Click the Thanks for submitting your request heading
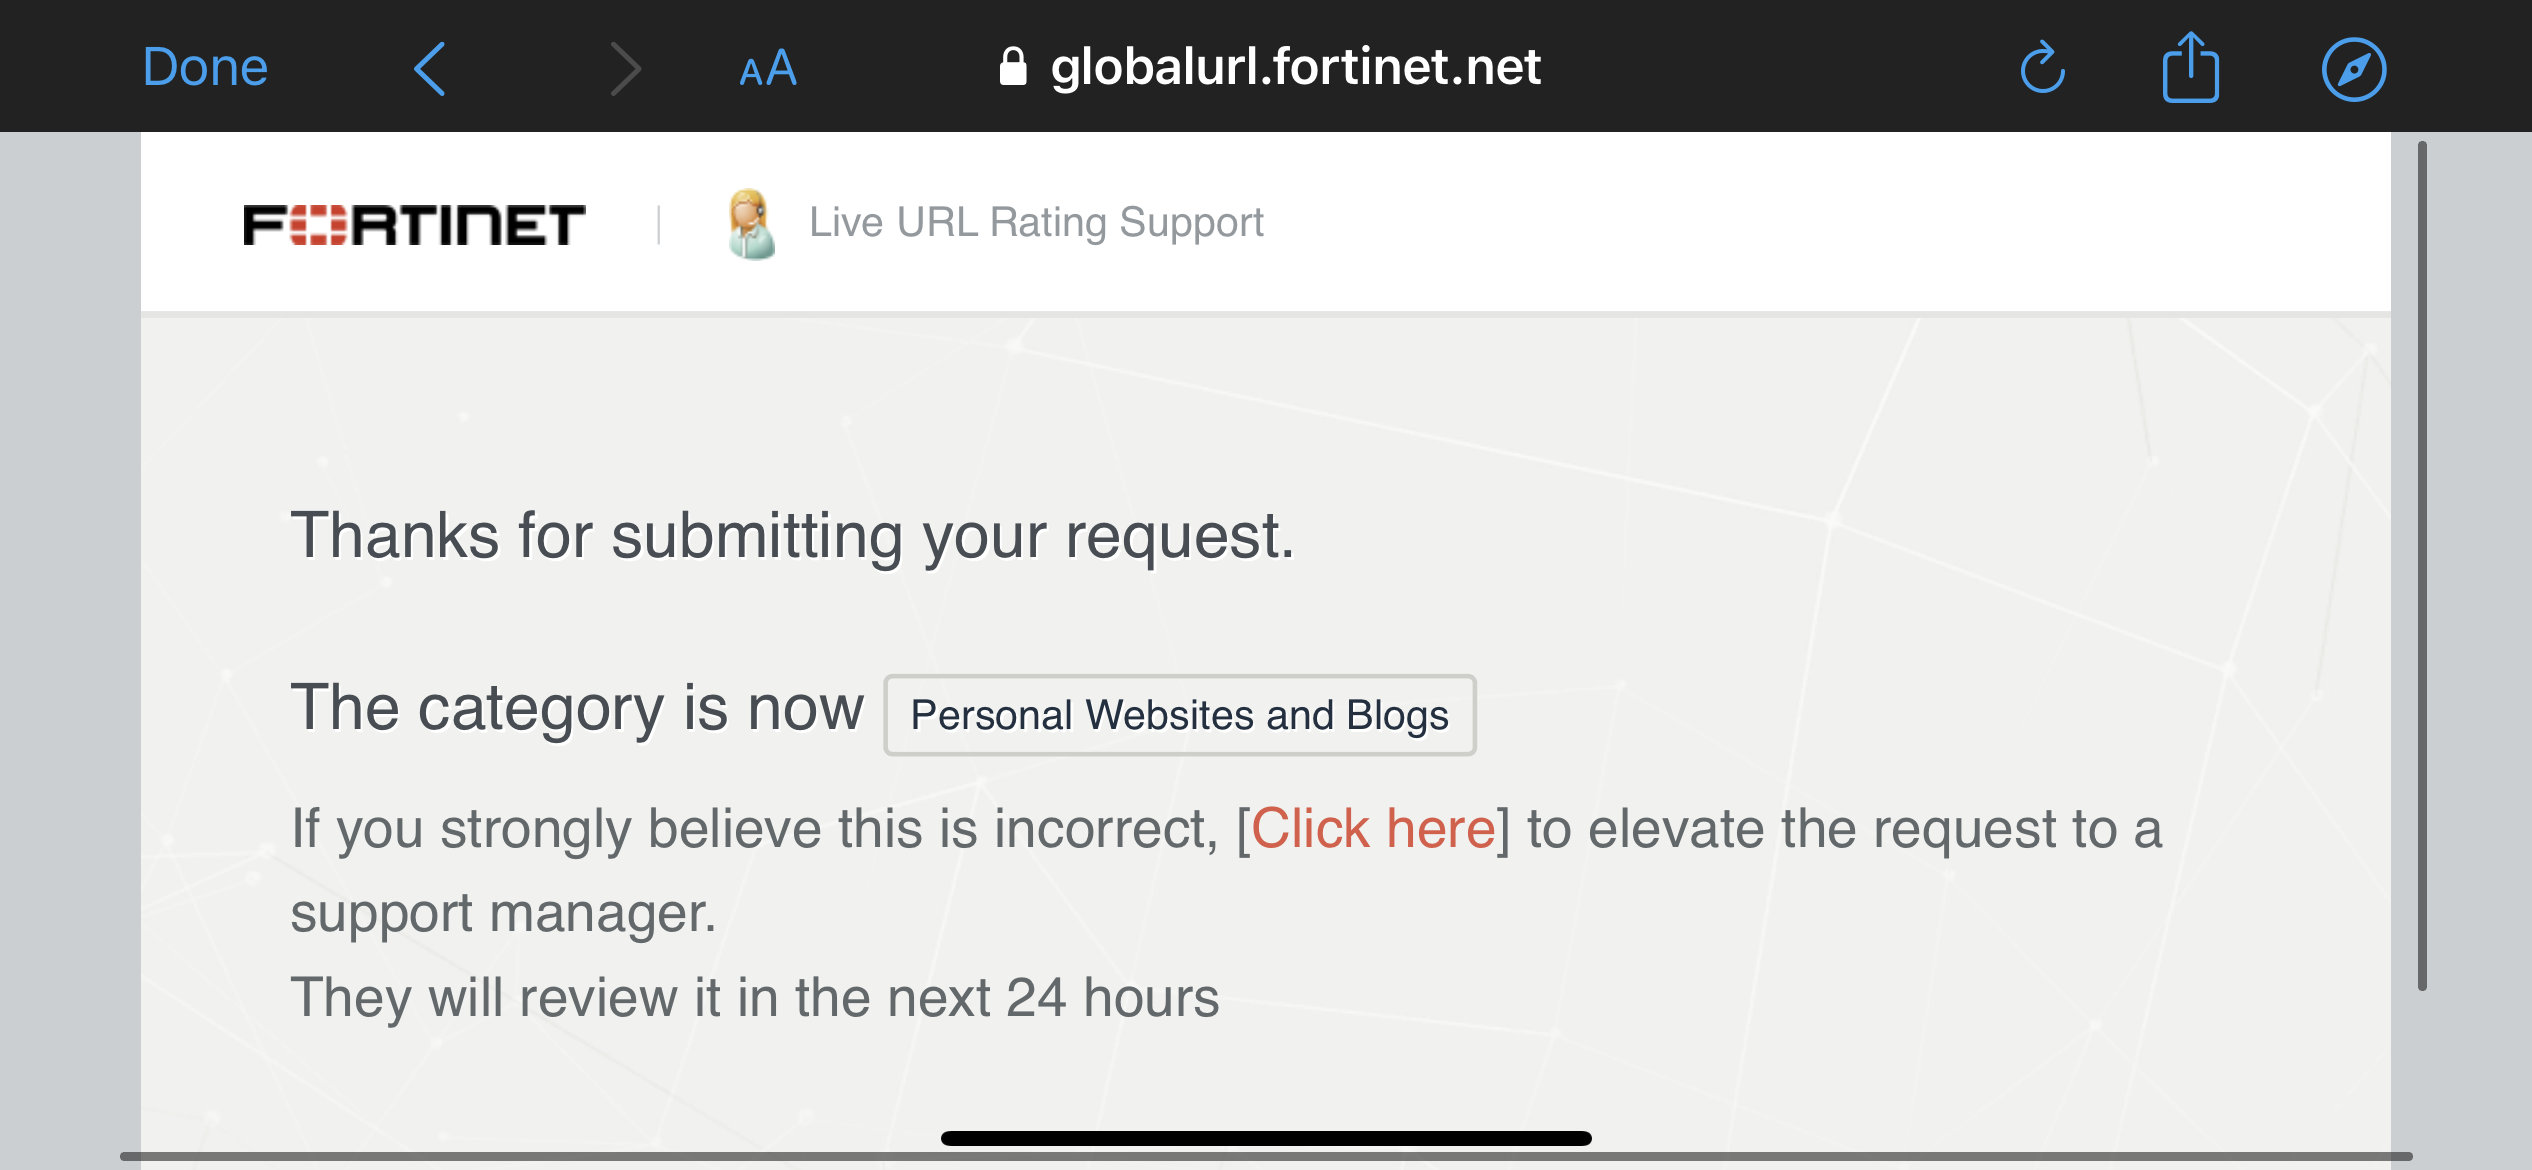Image resolution: width=2532 pixels, height=1170 pixels. 793,536
